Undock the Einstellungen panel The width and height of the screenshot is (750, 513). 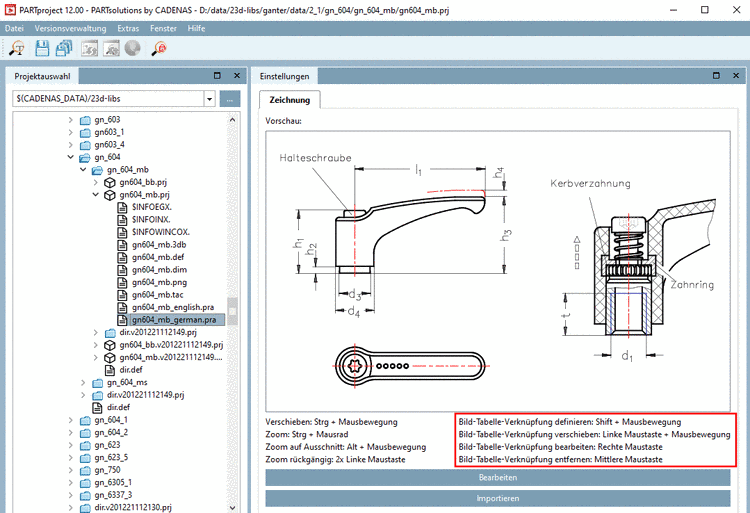(716, 76)
